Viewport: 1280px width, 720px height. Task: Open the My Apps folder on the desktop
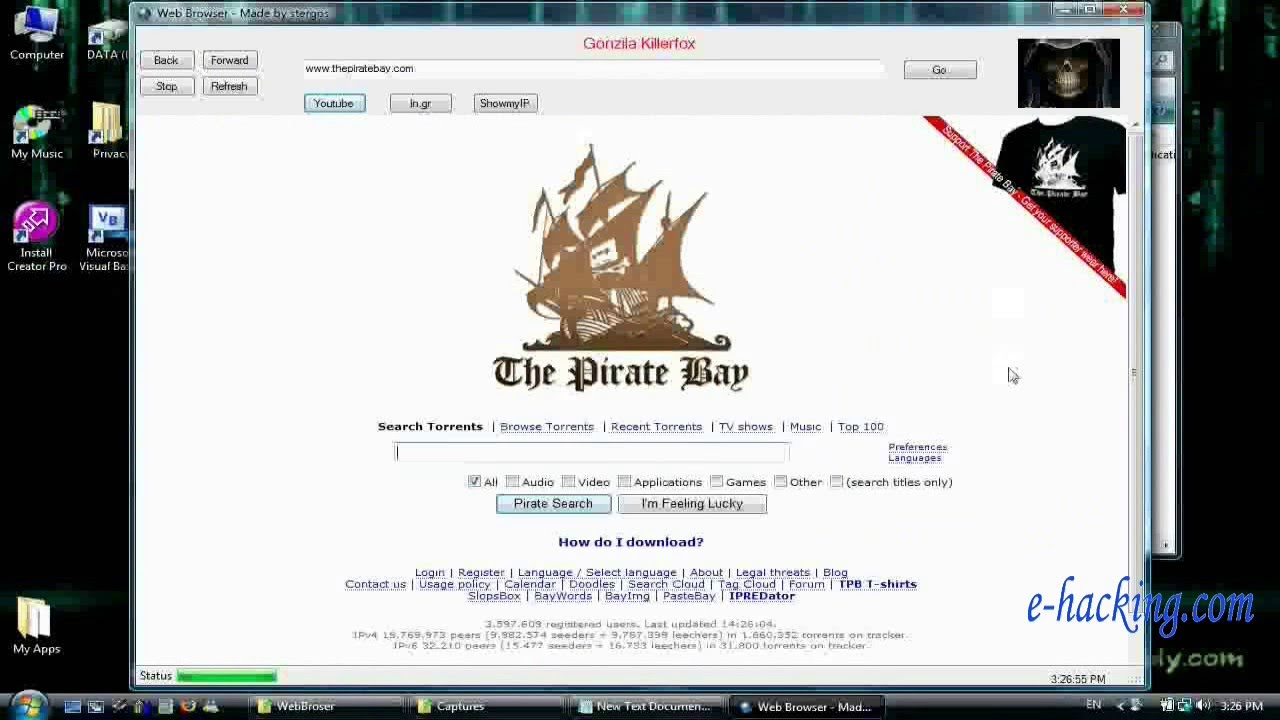pyautogui.click(x=36, y=627)
